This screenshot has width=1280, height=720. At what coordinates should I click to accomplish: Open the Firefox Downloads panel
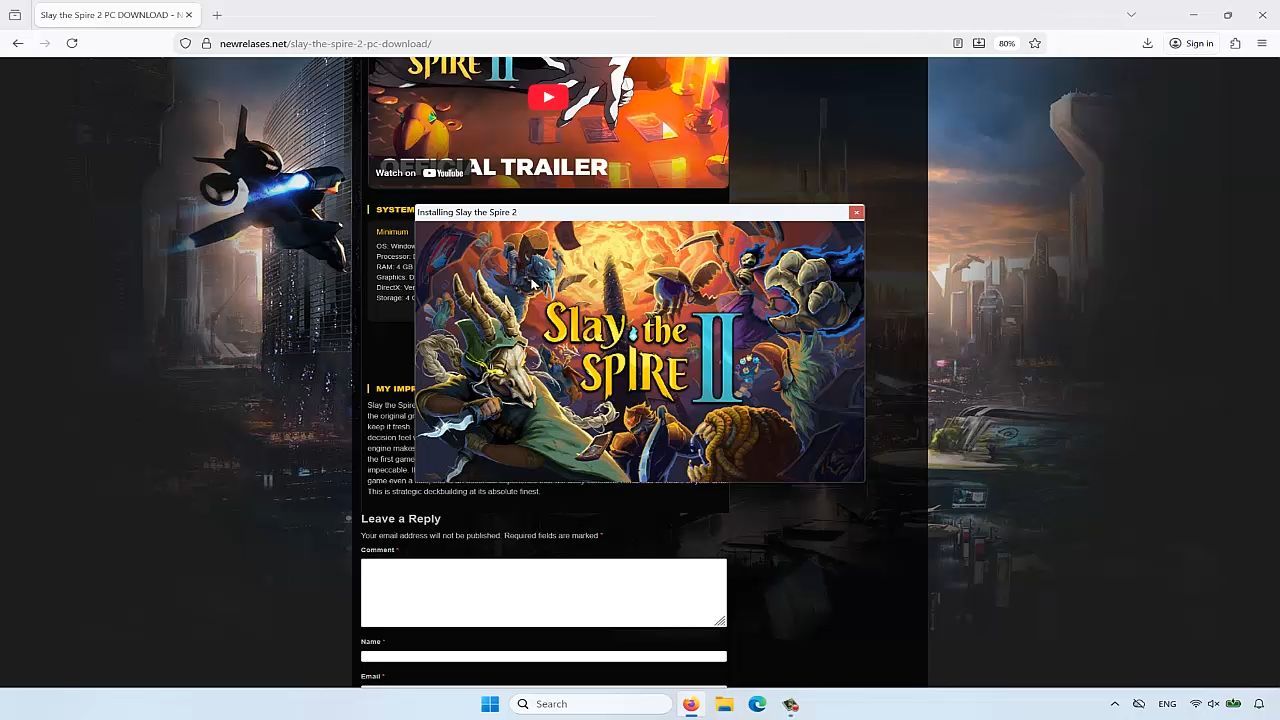[x=1147, y=43]
